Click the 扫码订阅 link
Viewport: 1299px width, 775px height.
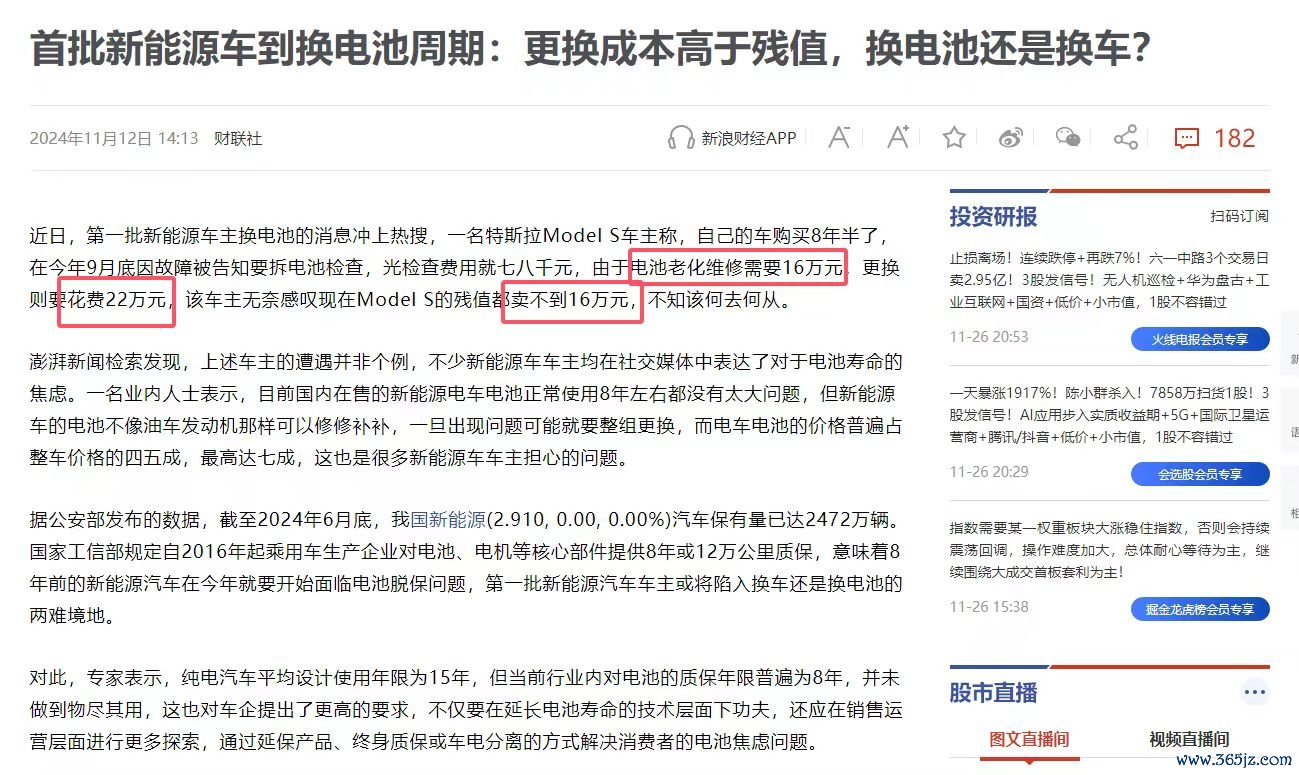1239,216
